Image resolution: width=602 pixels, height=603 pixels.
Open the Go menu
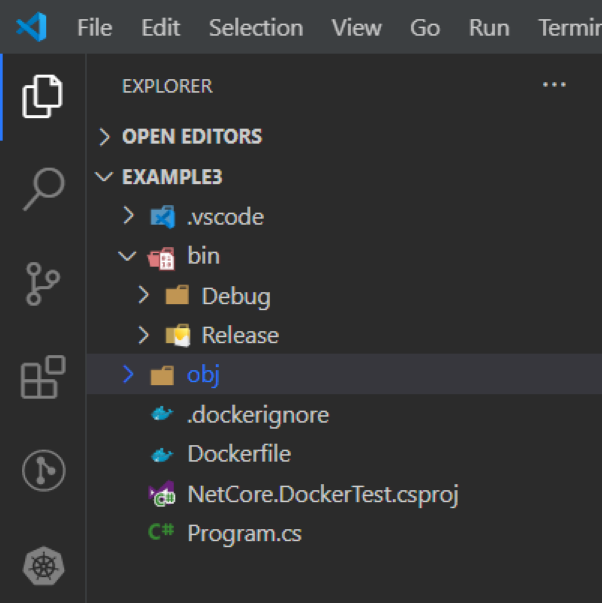[425, 28]
